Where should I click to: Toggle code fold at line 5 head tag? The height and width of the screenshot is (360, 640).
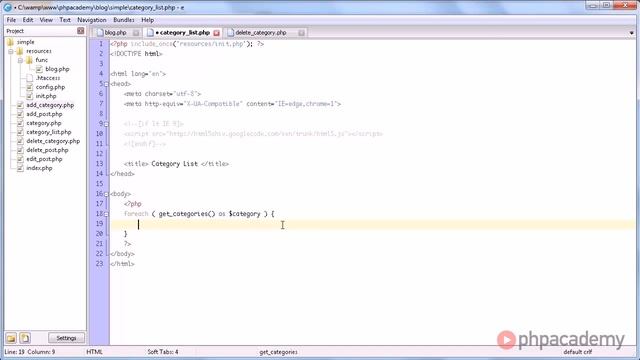coord(106,84)
